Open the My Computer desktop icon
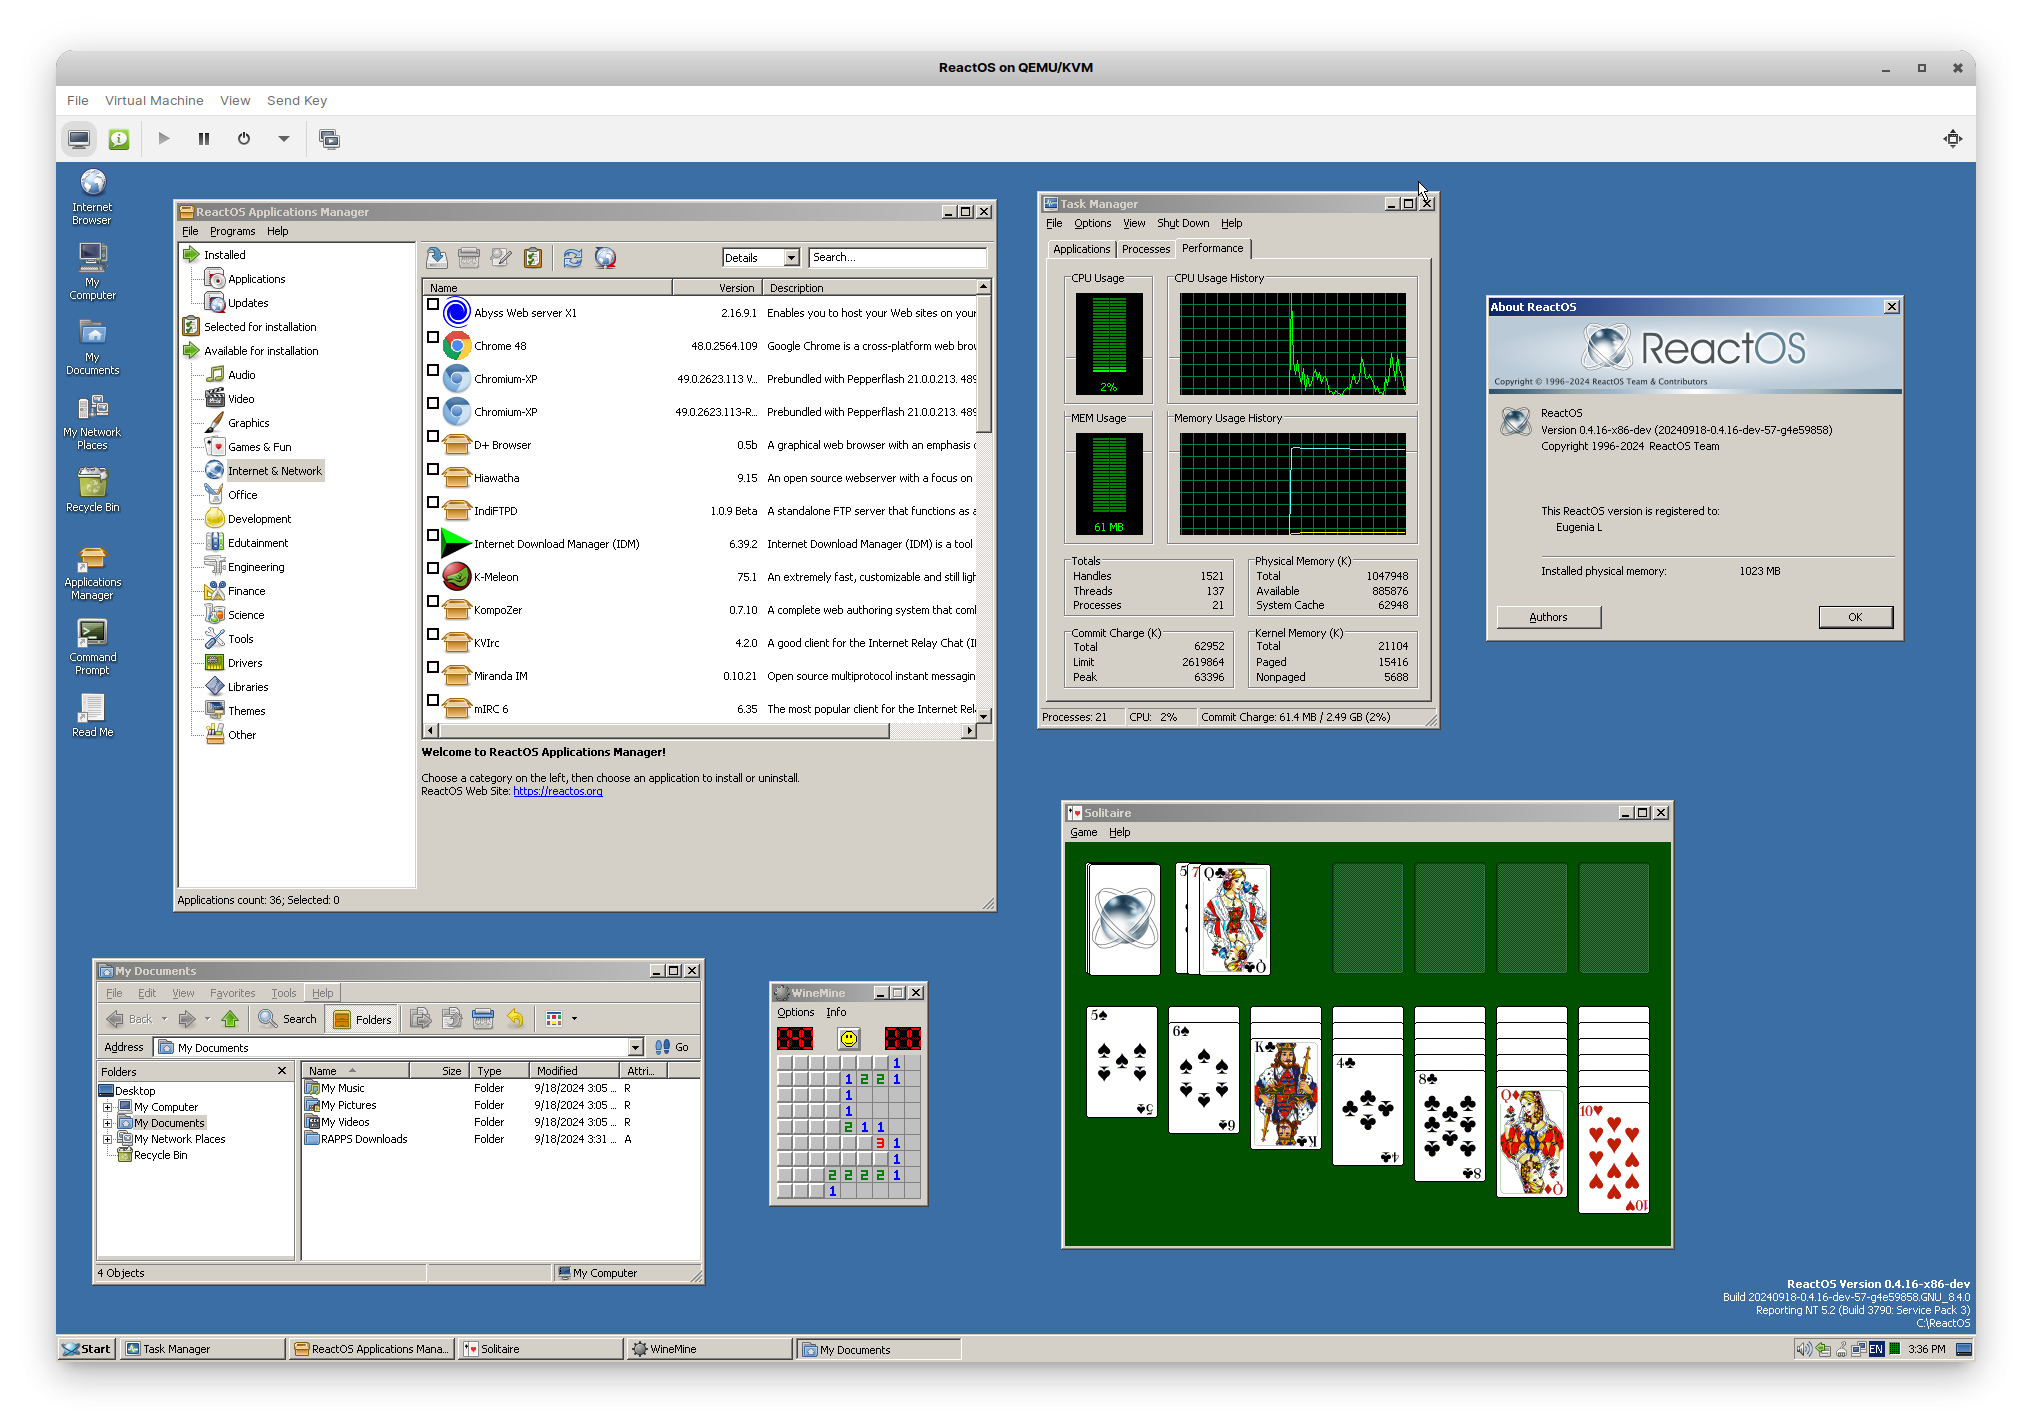Image resolution: width=2032 pixels, height=1425 pixels. click(92, 271)
